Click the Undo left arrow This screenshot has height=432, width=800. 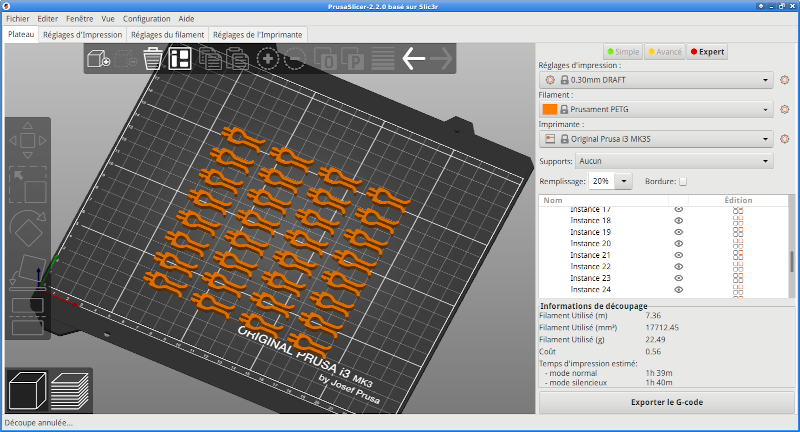413,59
